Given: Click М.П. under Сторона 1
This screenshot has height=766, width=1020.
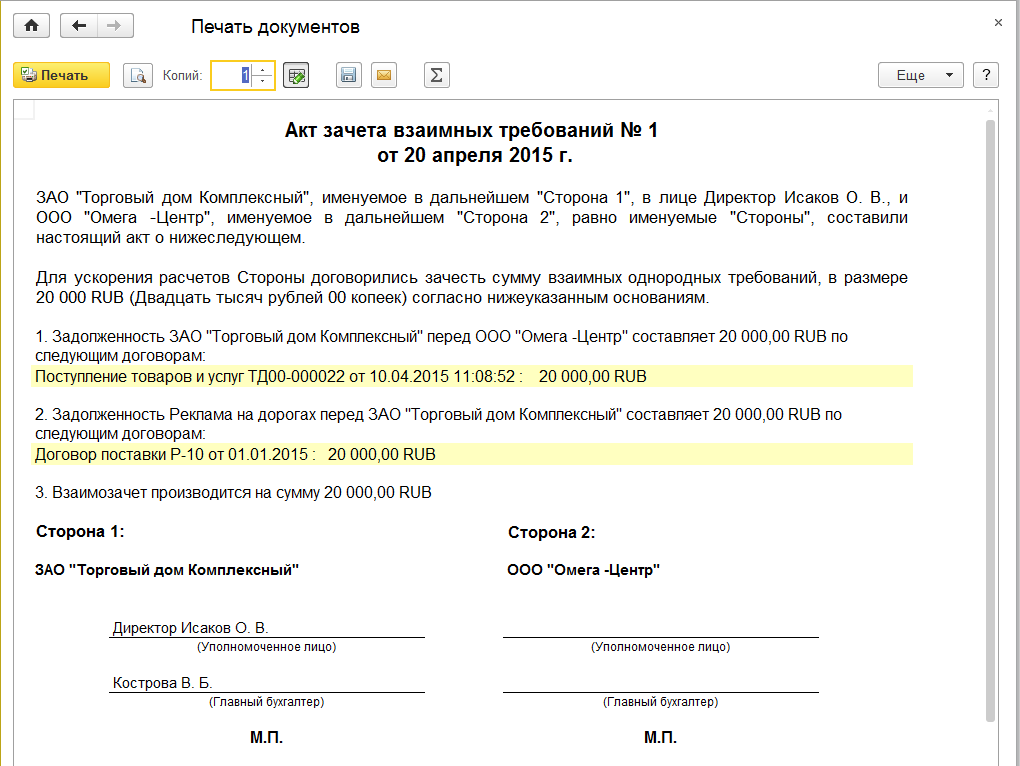Looking at the screenshot, I should [267, 737].
